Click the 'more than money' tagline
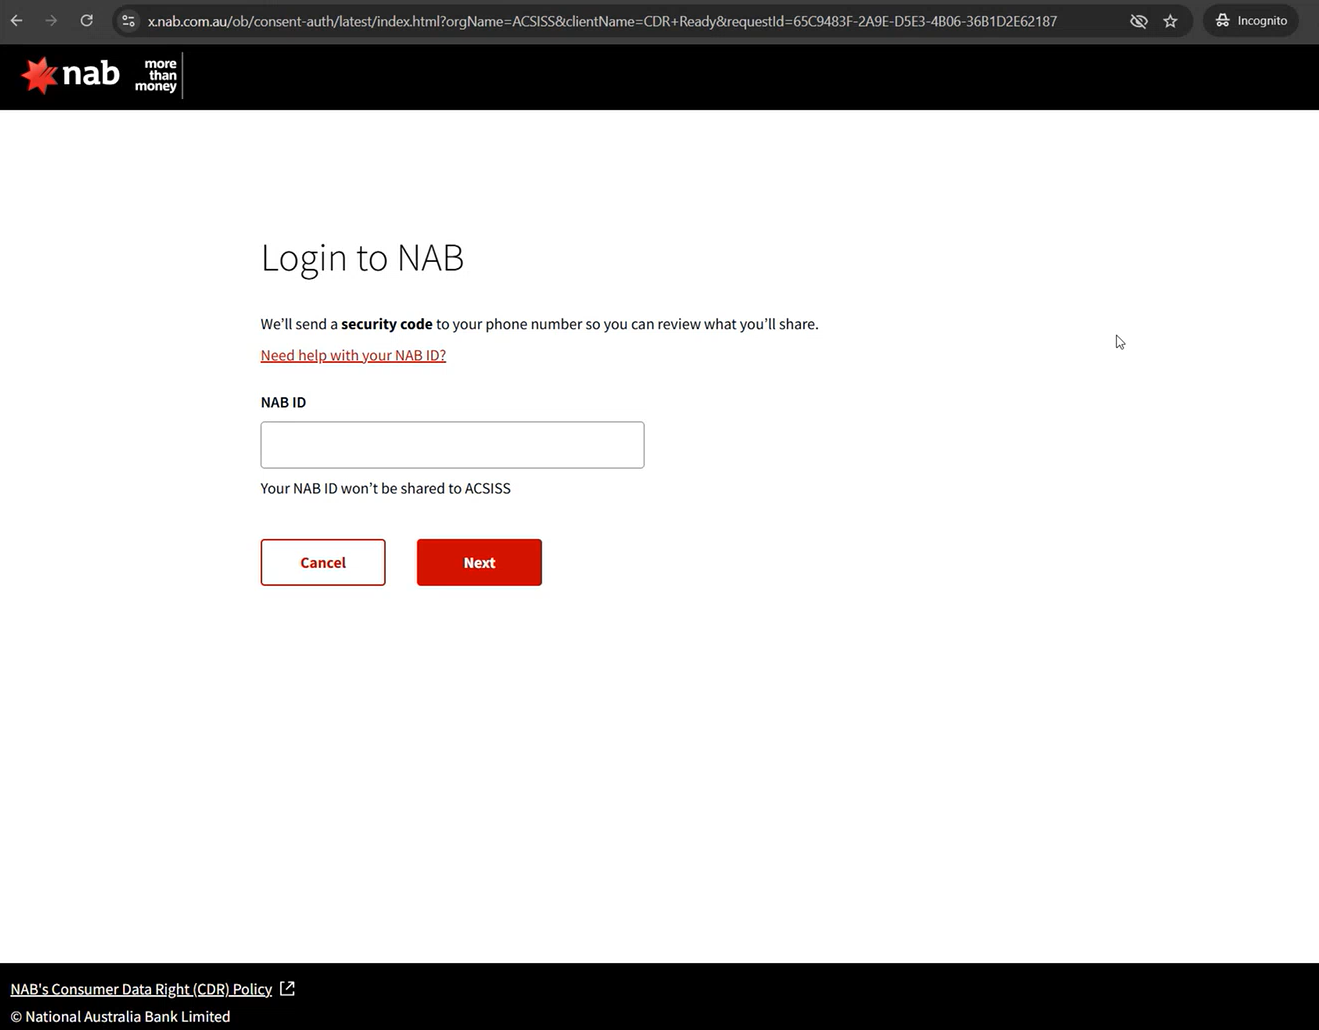This screenshot has height=1030, width=1319. coord(156,75)
